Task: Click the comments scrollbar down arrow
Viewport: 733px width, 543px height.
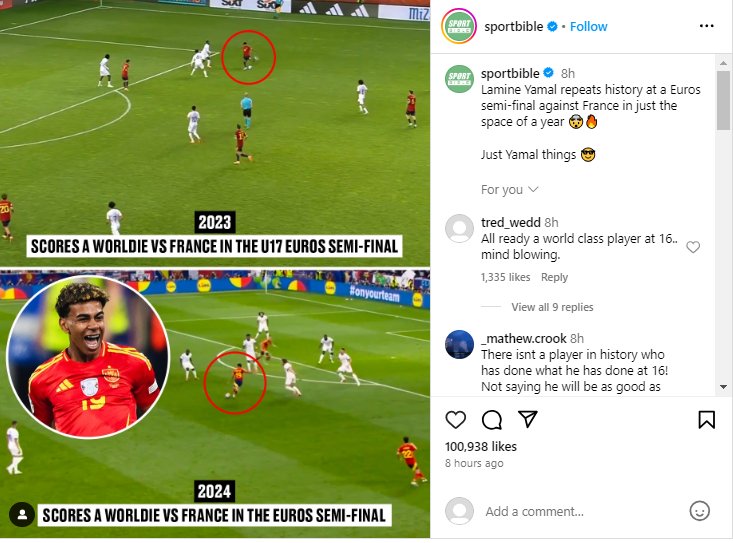Action: point(723,387)
